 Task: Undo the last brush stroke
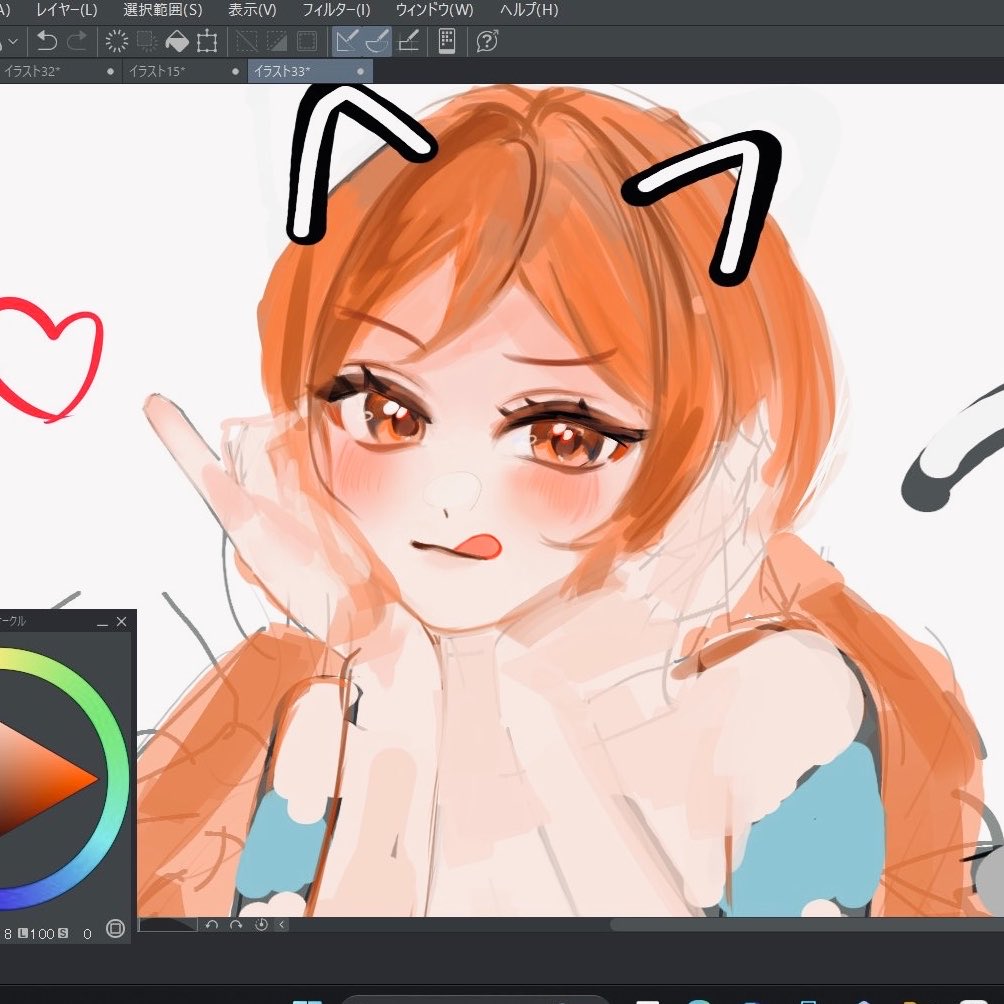(46, 42)
